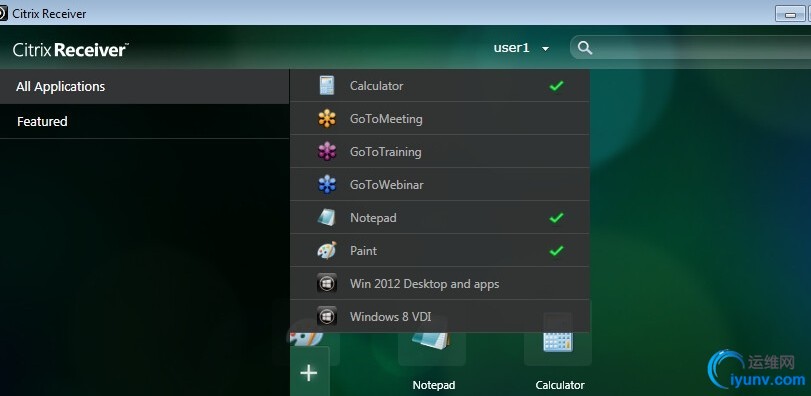This screenshot has width=811, height=396.
Task: Toggle the green checkmark next to Paint
Action: (557, 251)
